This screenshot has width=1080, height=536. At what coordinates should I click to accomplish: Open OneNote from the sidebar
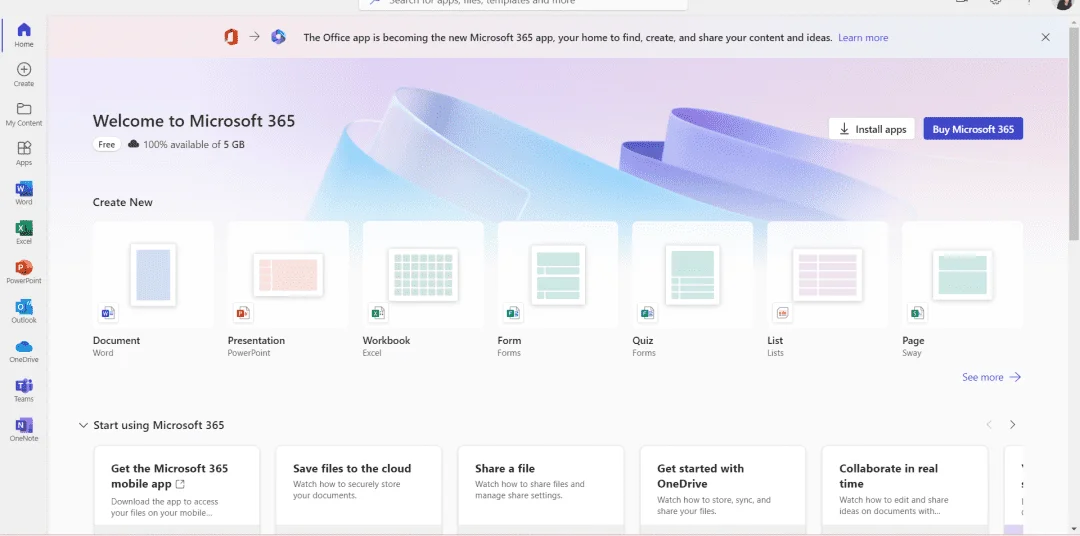pos(23,429)
